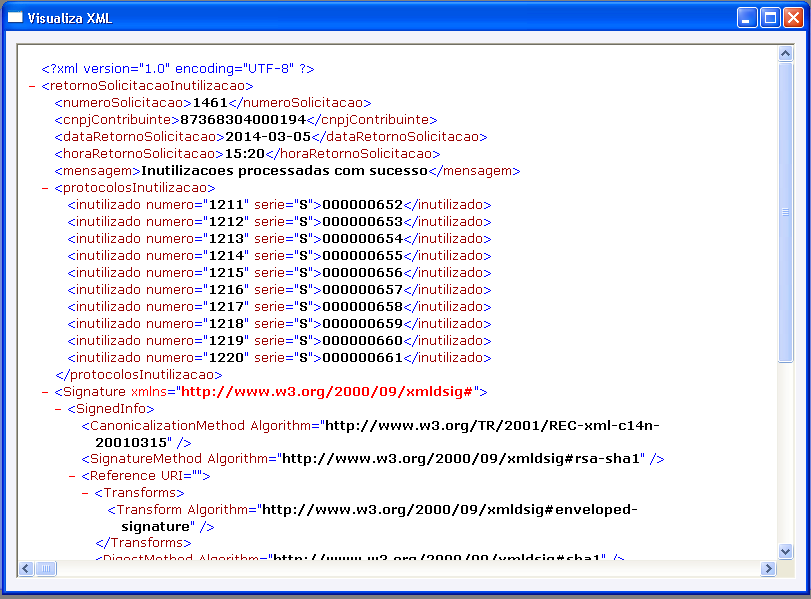Click the horizontal scrollbar right arrow
The image size is (811, 599).
tap(768, 568)
